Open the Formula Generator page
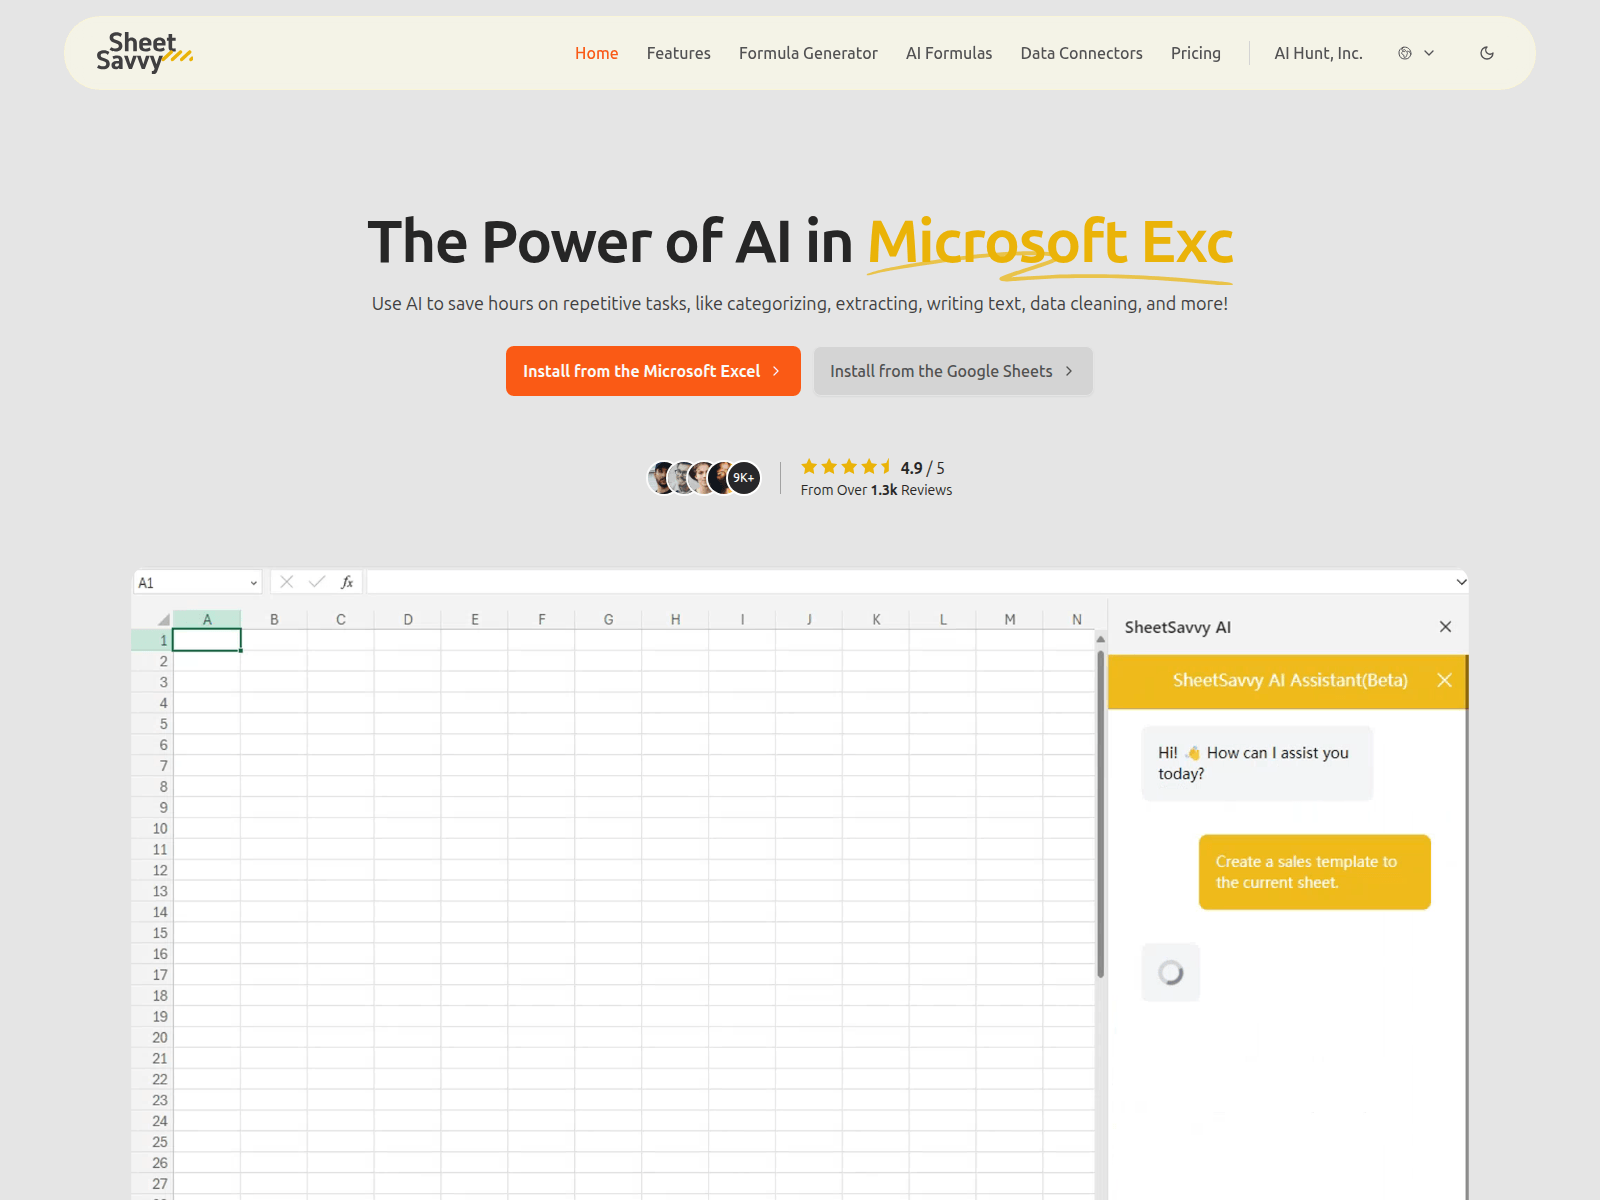1600x1200 pixels. click(x=807, y=53)
